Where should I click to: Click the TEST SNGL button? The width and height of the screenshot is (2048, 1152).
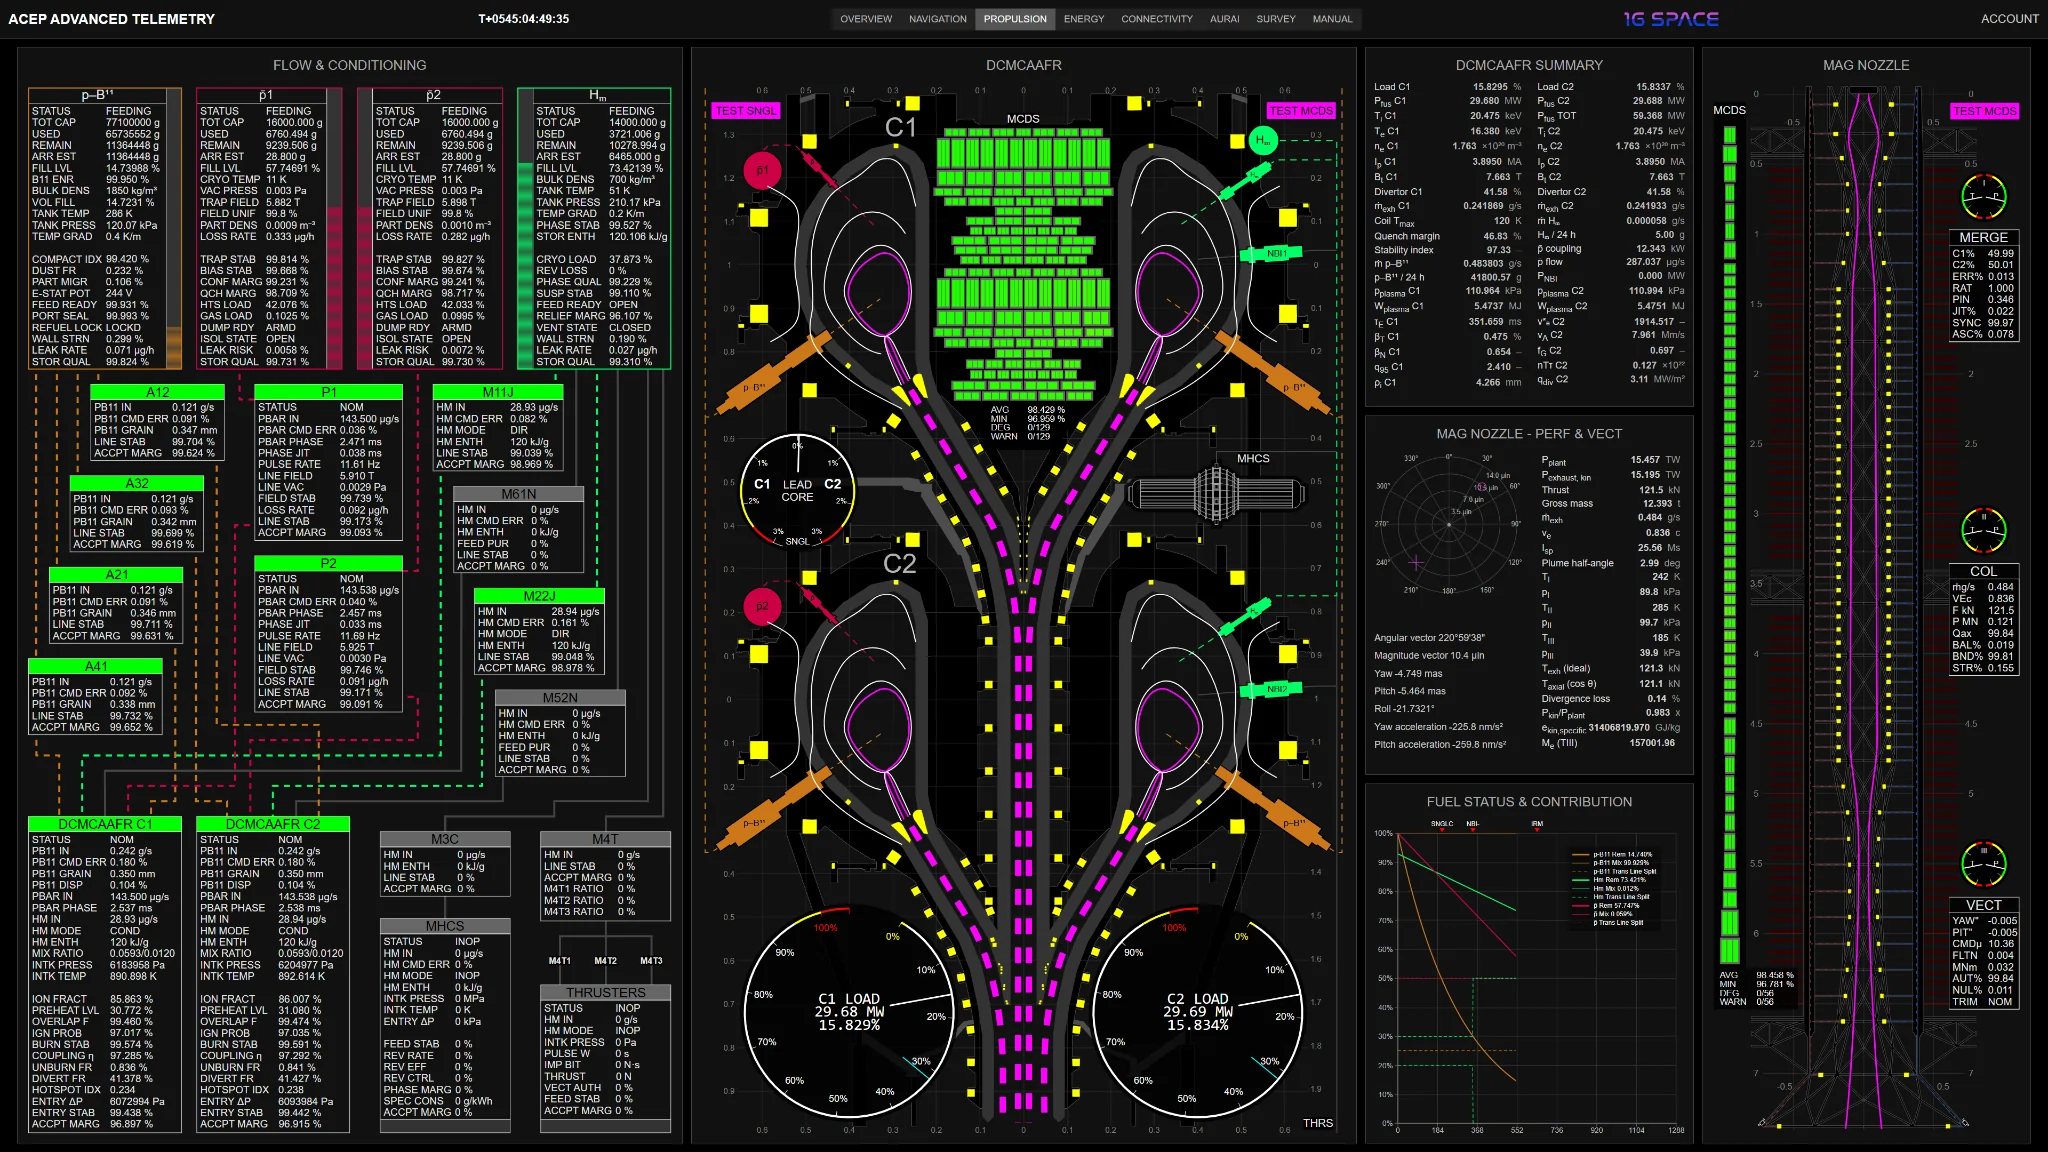tap(746, 111)
